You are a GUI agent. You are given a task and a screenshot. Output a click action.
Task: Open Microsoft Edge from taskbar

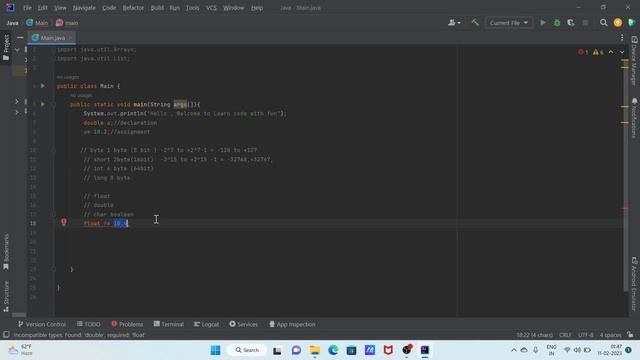(x=333, y=350)
